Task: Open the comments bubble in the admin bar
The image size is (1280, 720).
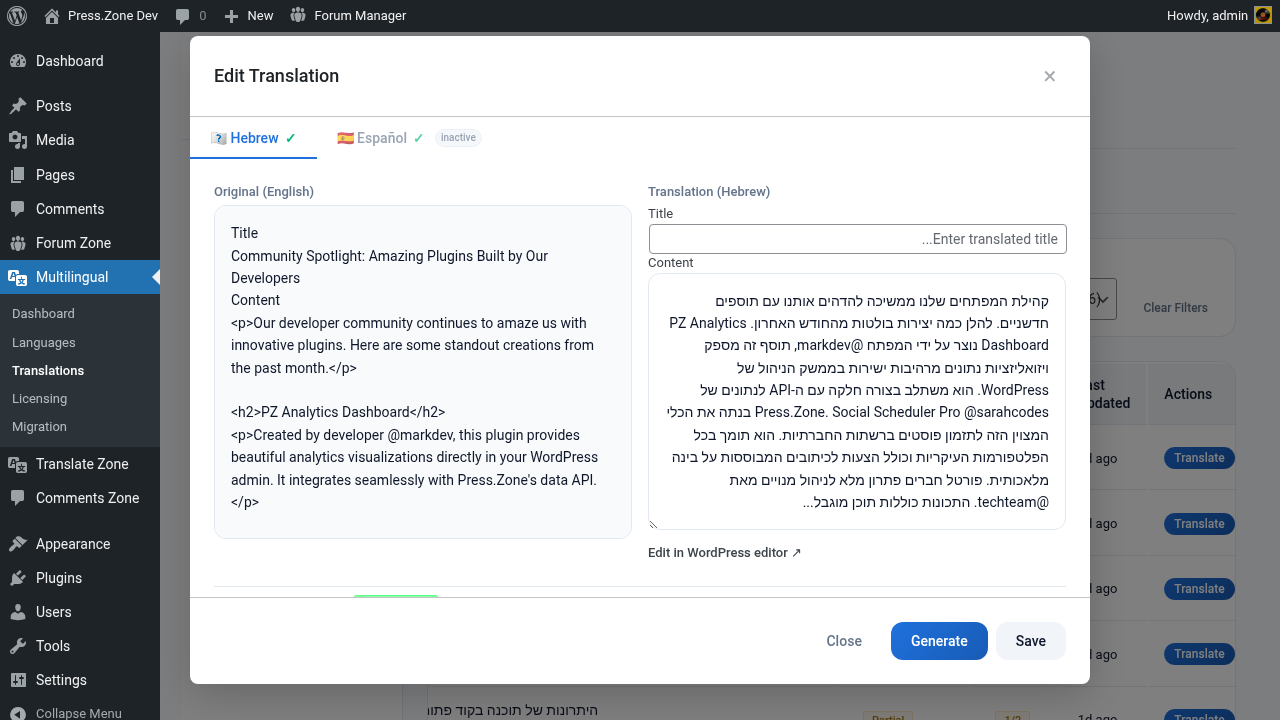Action: pos(182,16)
